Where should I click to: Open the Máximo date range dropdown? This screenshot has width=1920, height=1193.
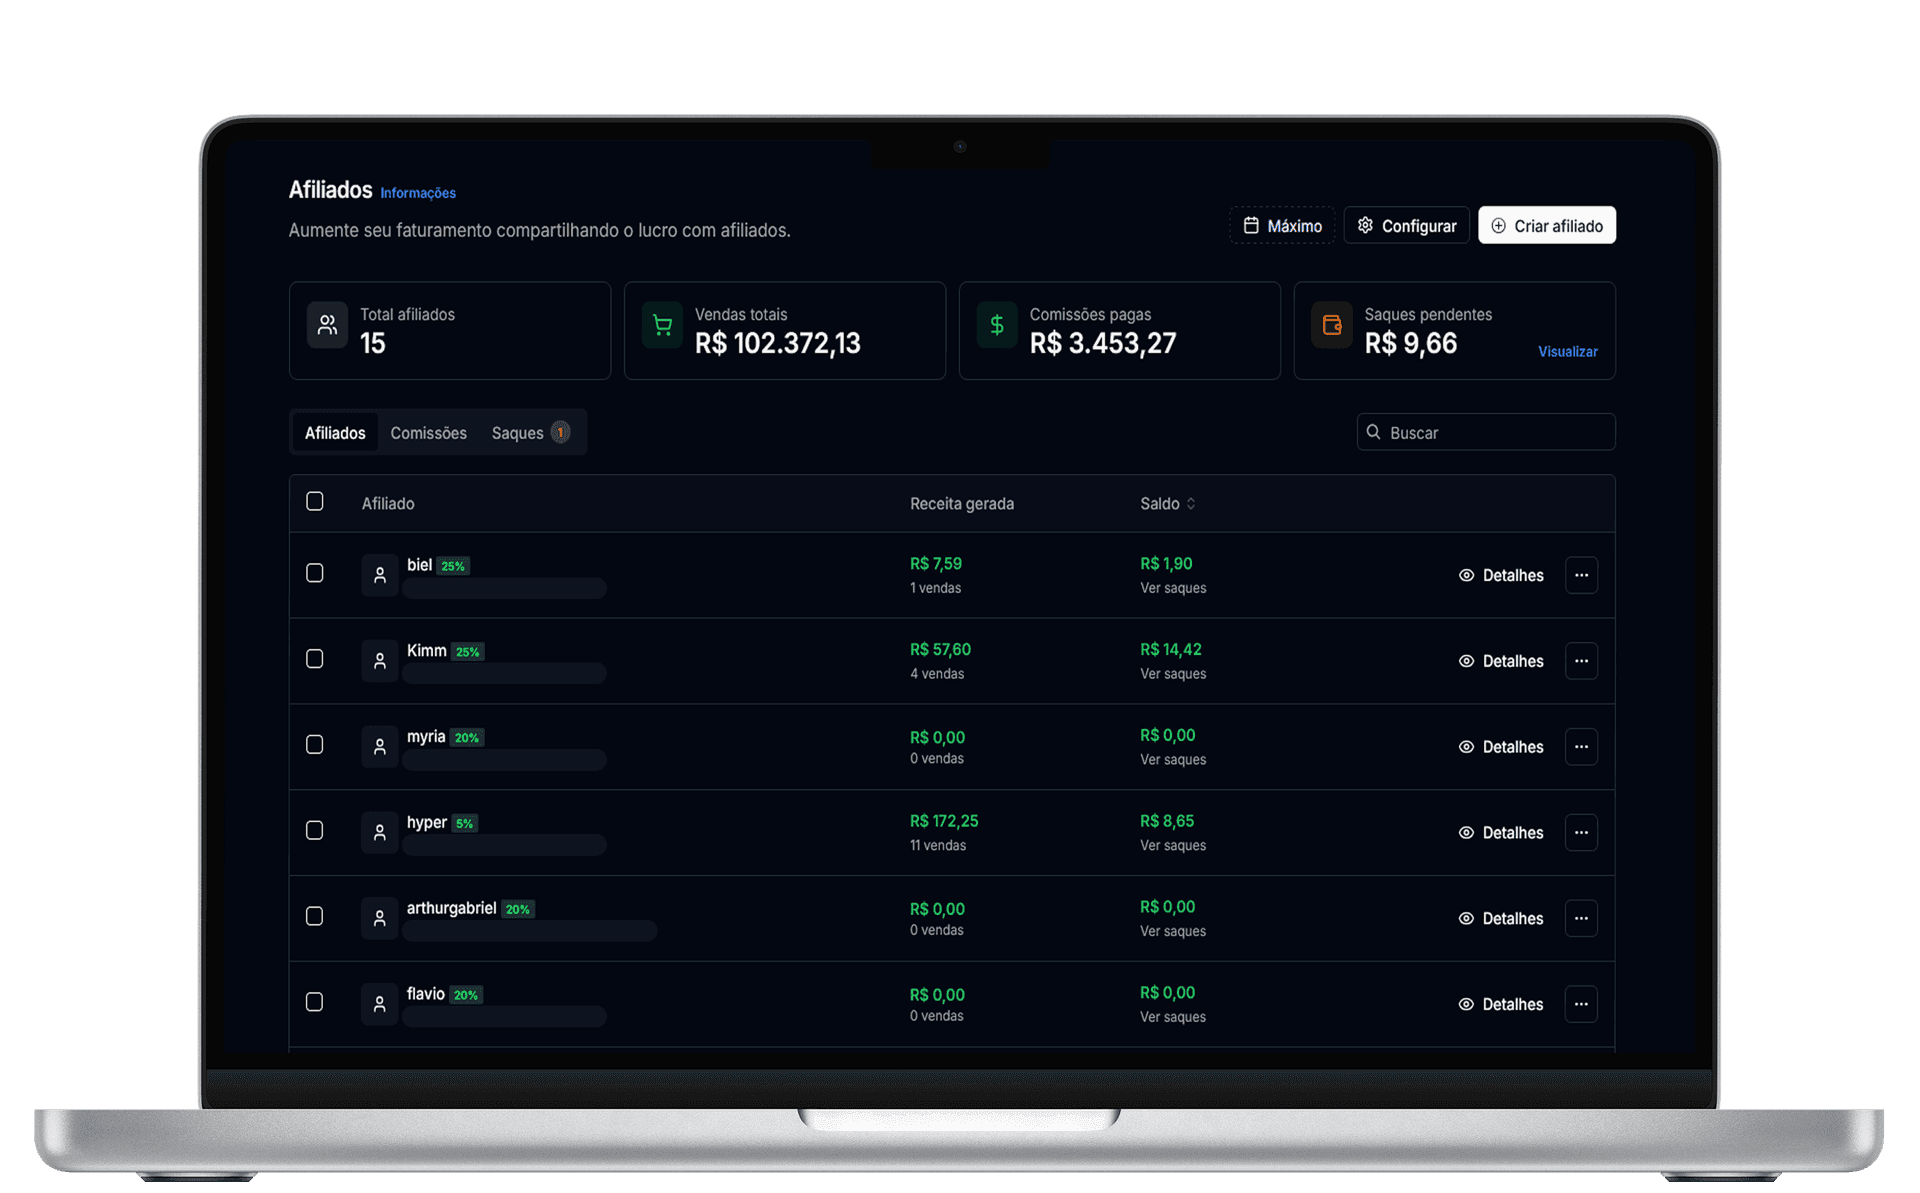pyautogui.click(x=1282, y=226)
